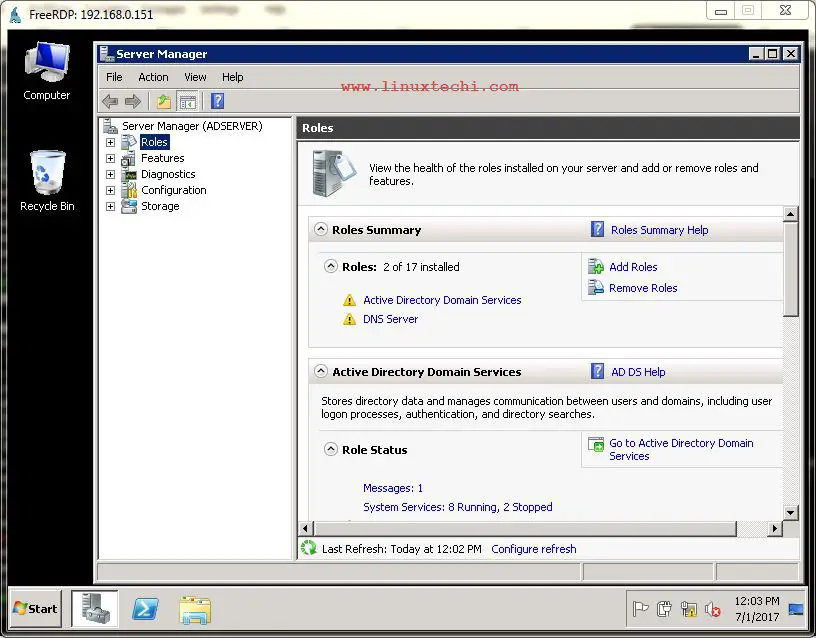Screen dimensions: 816x638
Task: Expand the Diagnostics tree node
Action: (110, 174)
